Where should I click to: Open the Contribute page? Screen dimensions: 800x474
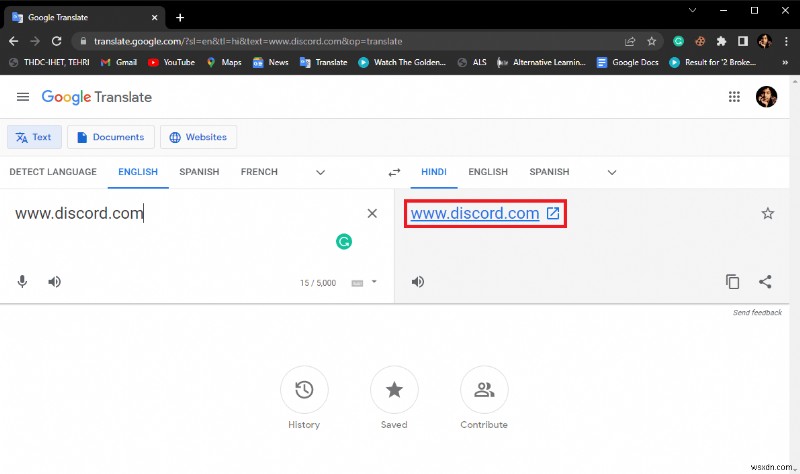[x=484, y=390]
